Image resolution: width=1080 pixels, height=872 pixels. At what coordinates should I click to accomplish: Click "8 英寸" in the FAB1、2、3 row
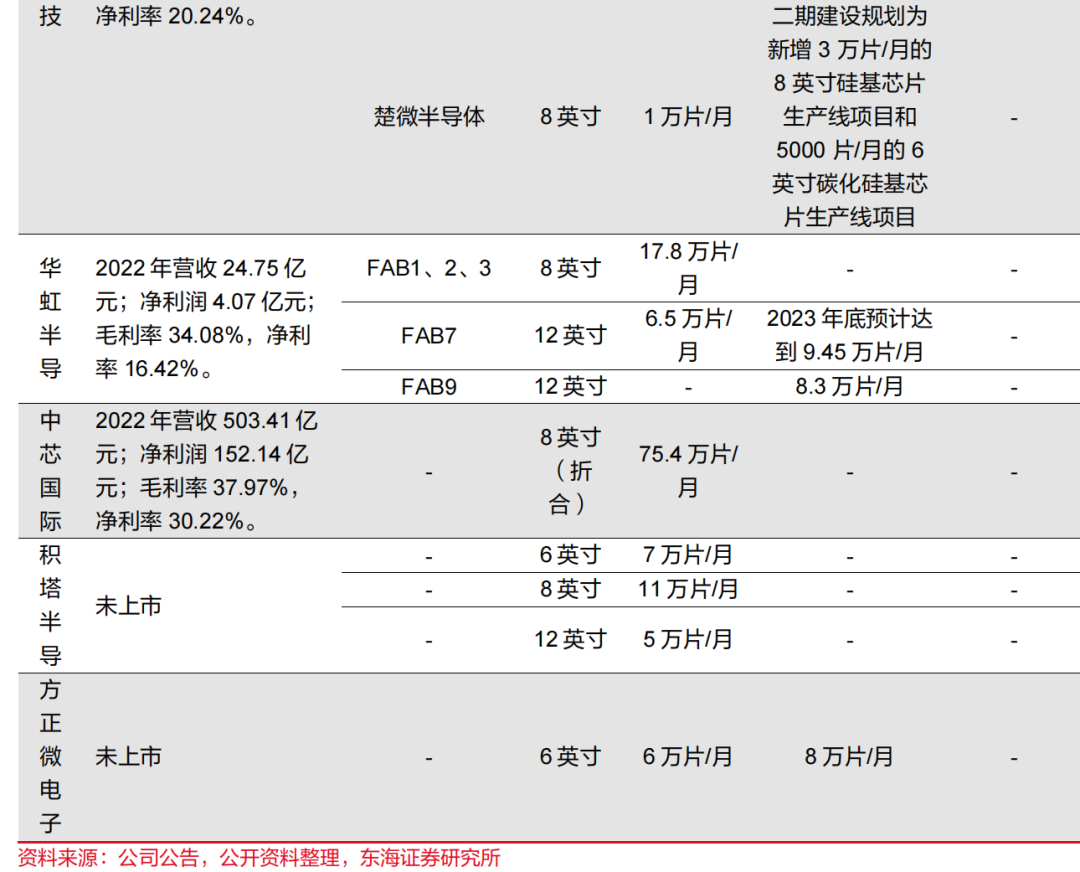pyautogui.click(x=570, y=268)
